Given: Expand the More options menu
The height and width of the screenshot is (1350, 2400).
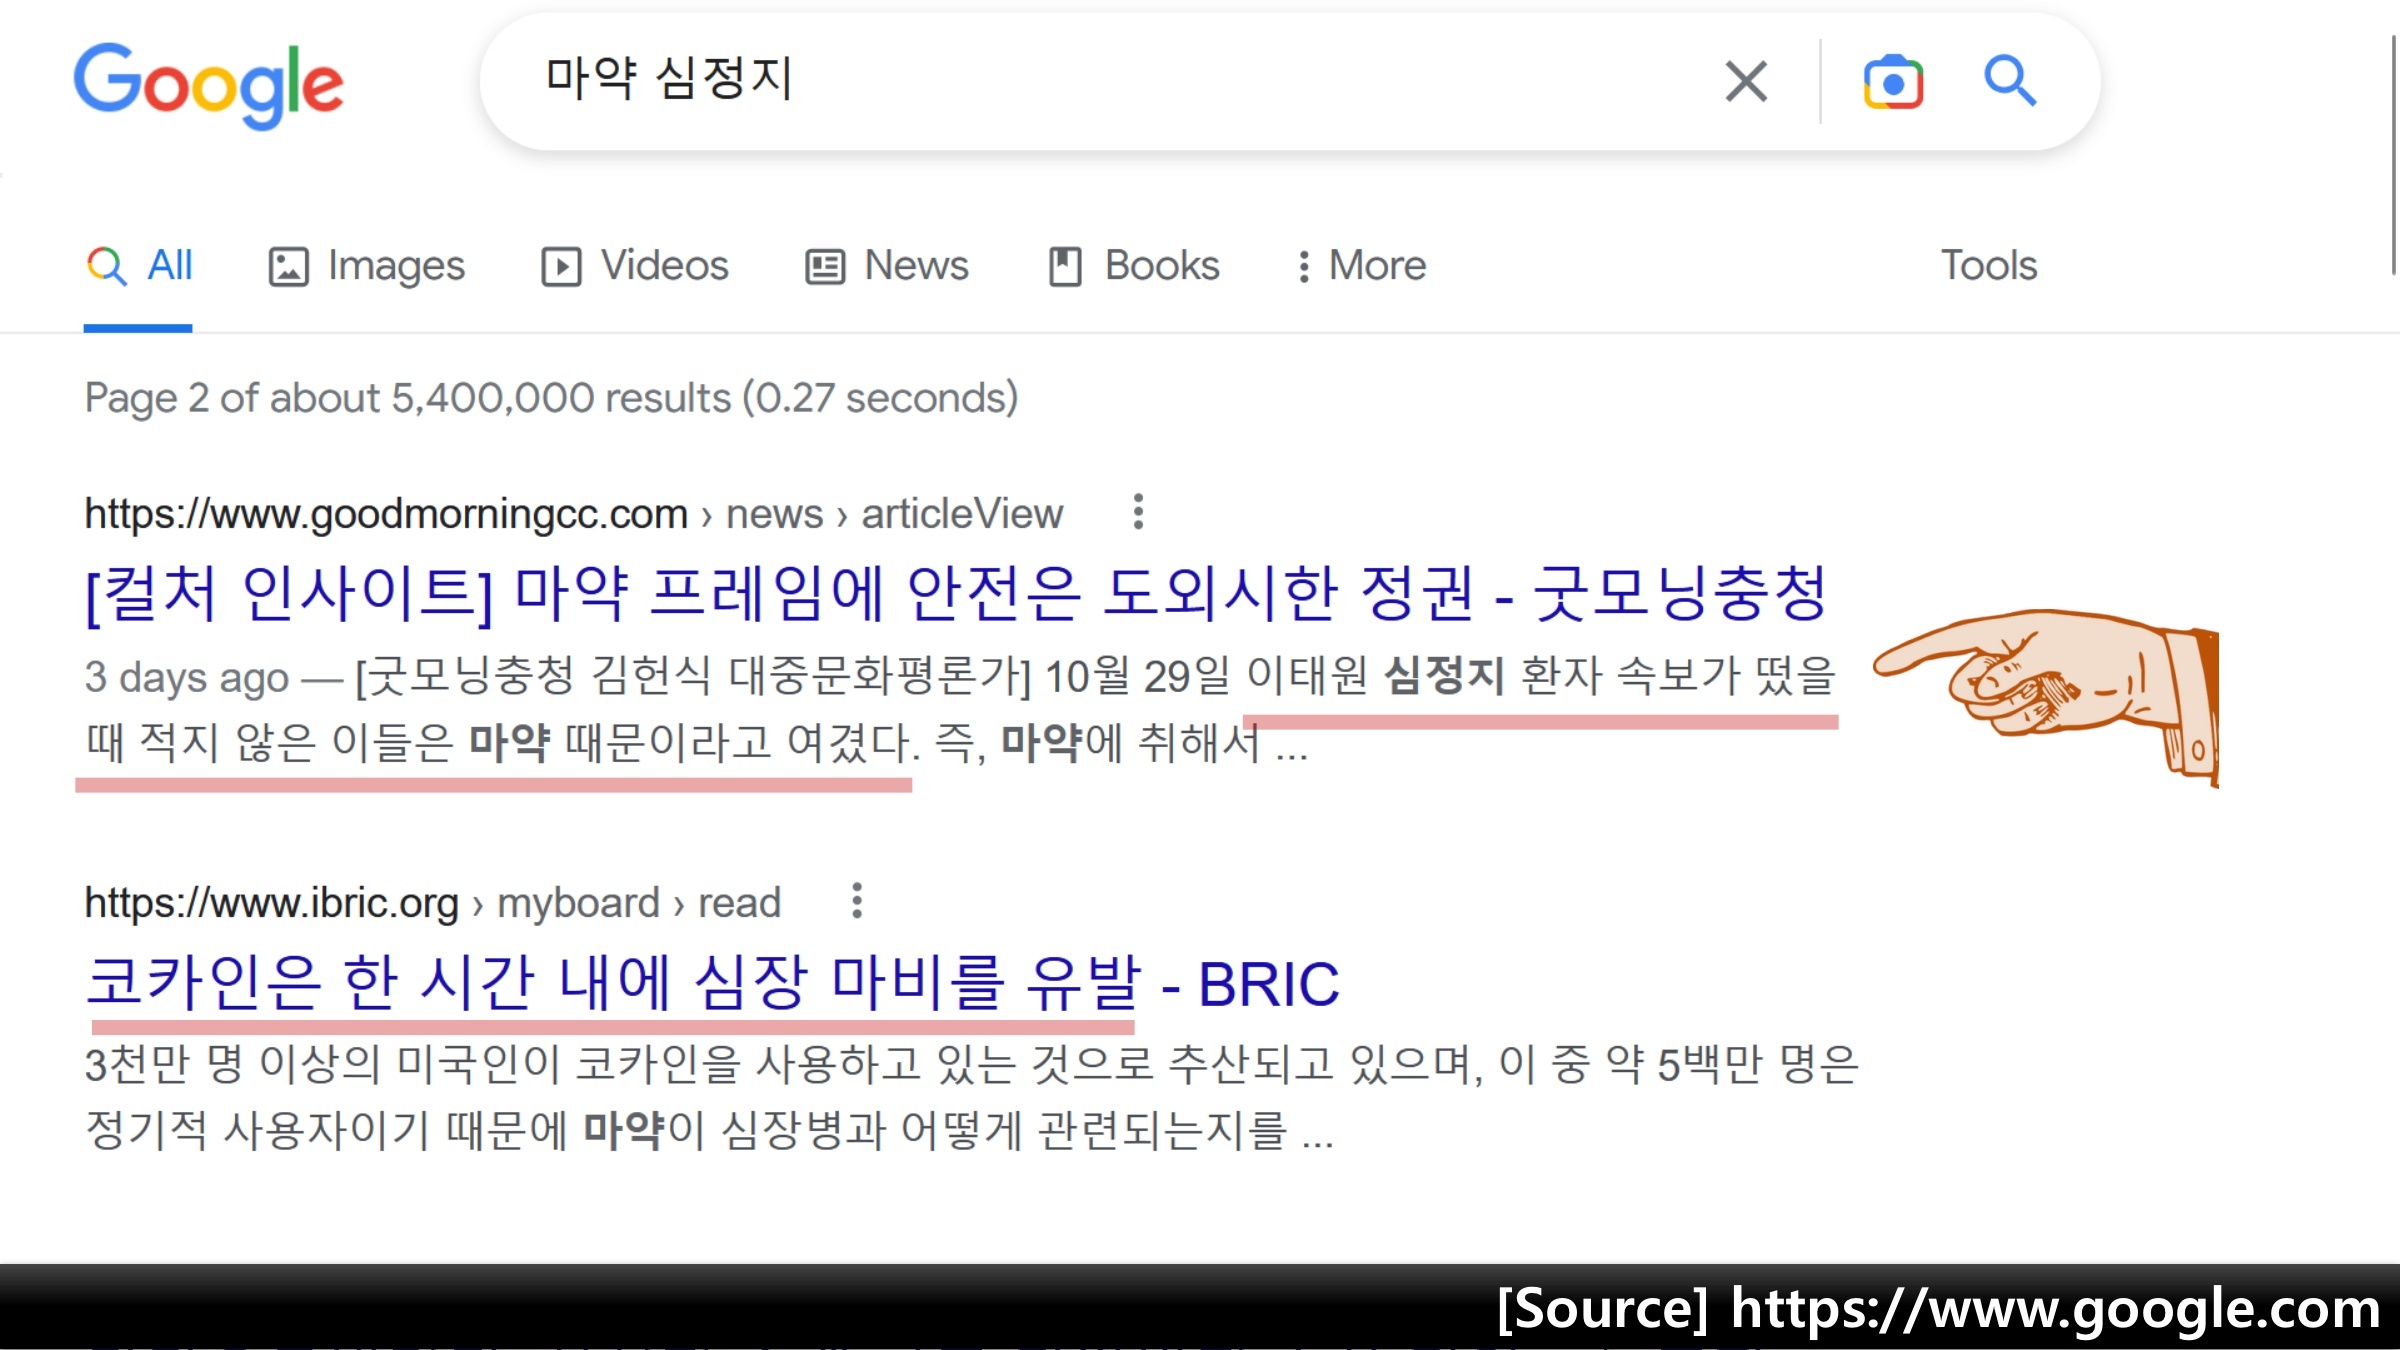Looking at the screenshot, I should click(x=1361, y=266).
